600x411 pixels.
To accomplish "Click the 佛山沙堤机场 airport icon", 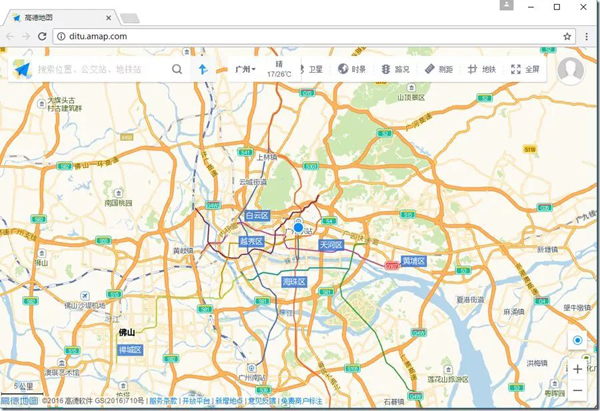I will coord(85,296).
